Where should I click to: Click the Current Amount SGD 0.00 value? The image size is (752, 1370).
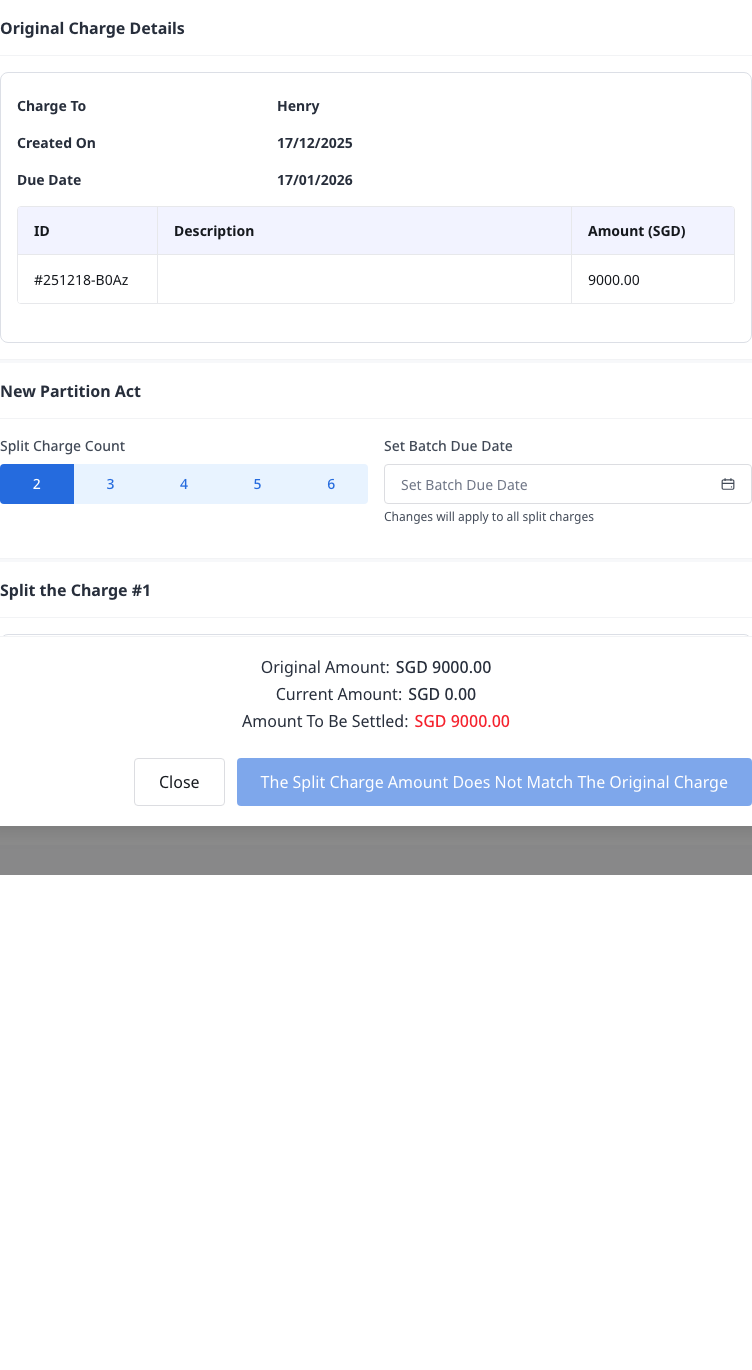point(442,694)
